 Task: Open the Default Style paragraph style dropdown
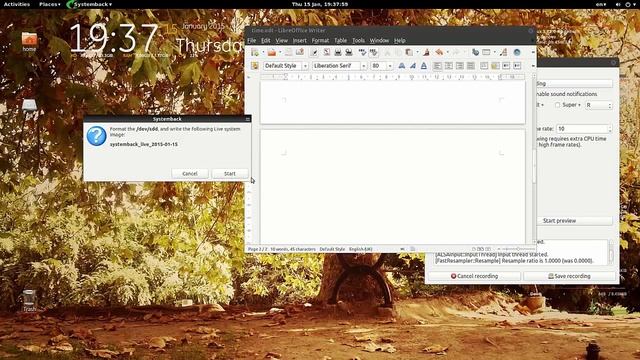(x=305, y=66)
